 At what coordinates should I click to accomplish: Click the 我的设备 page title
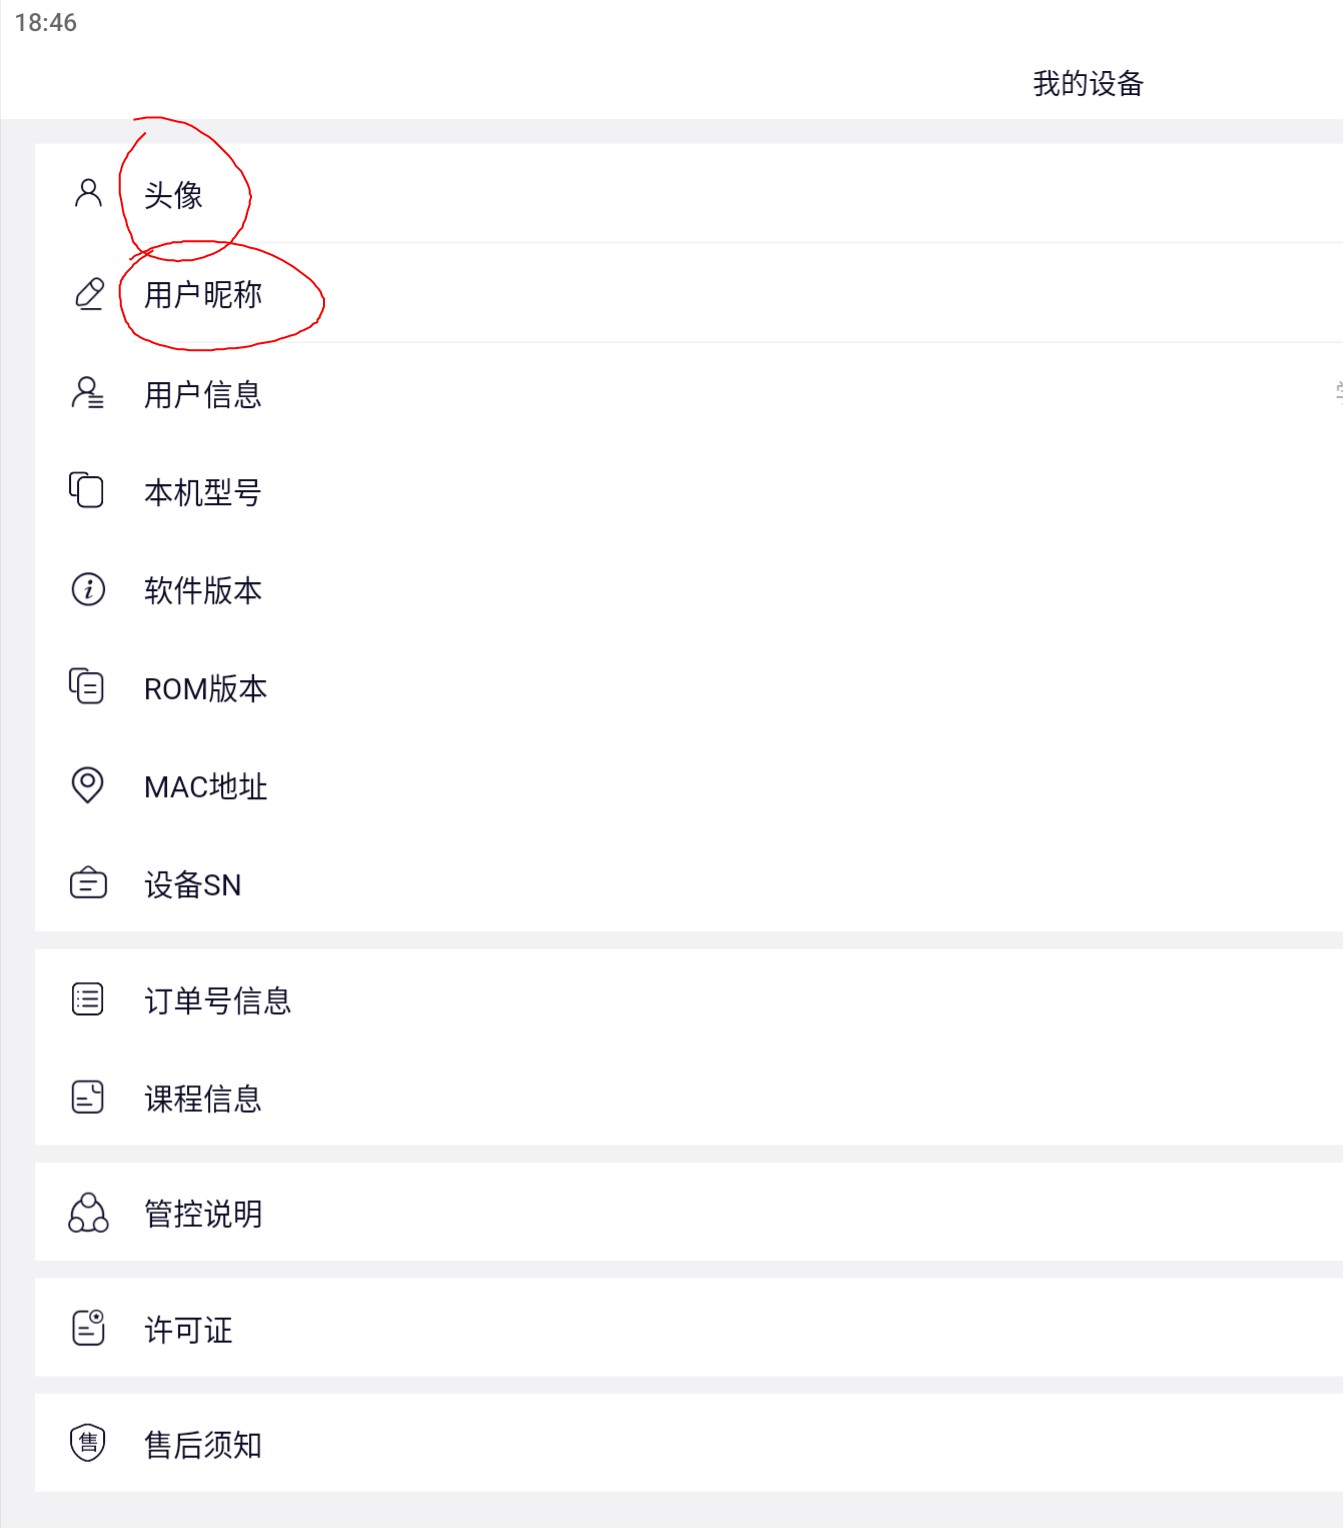[1088, 83]
